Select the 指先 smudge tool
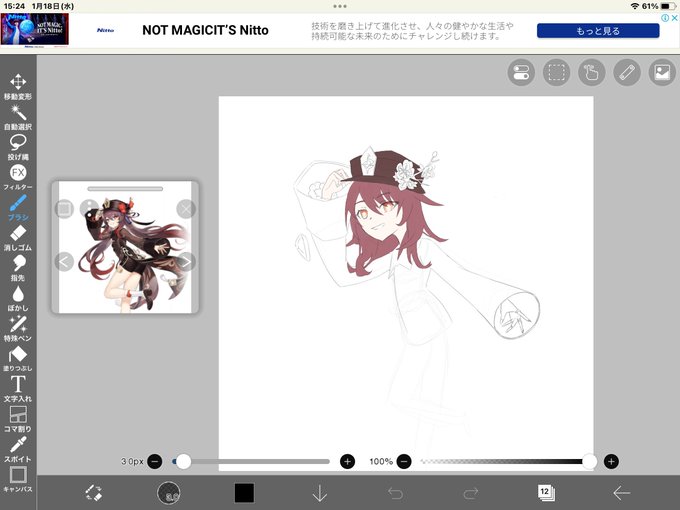 coord(18,268)
